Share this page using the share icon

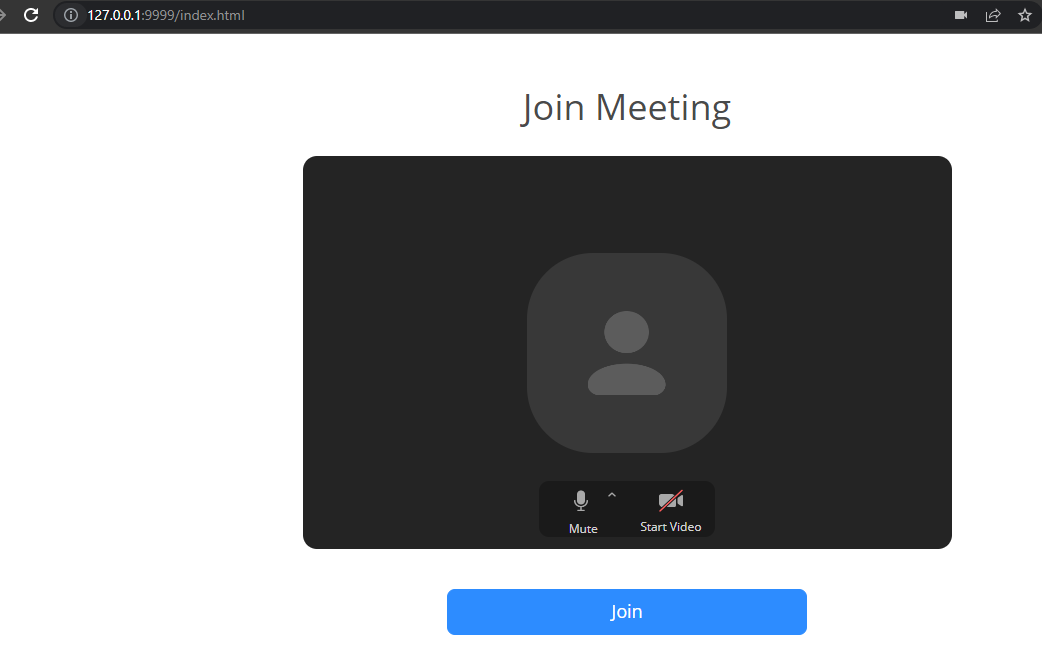(x=993, y=15)
